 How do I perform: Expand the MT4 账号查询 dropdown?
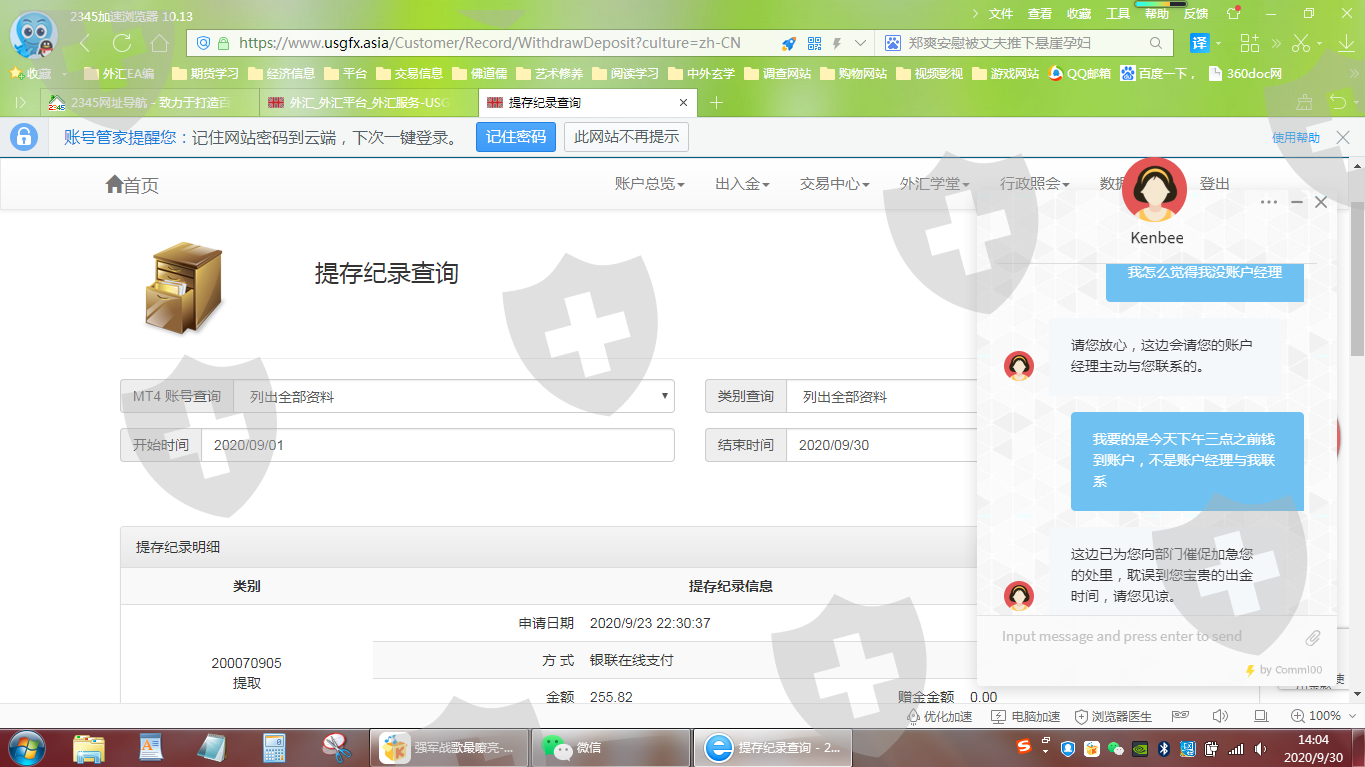tap(453, 397)
